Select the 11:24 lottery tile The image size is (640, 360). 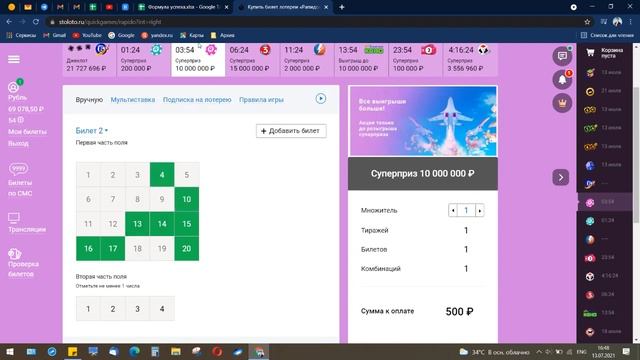pyautogui.click(x=307, y=59)
